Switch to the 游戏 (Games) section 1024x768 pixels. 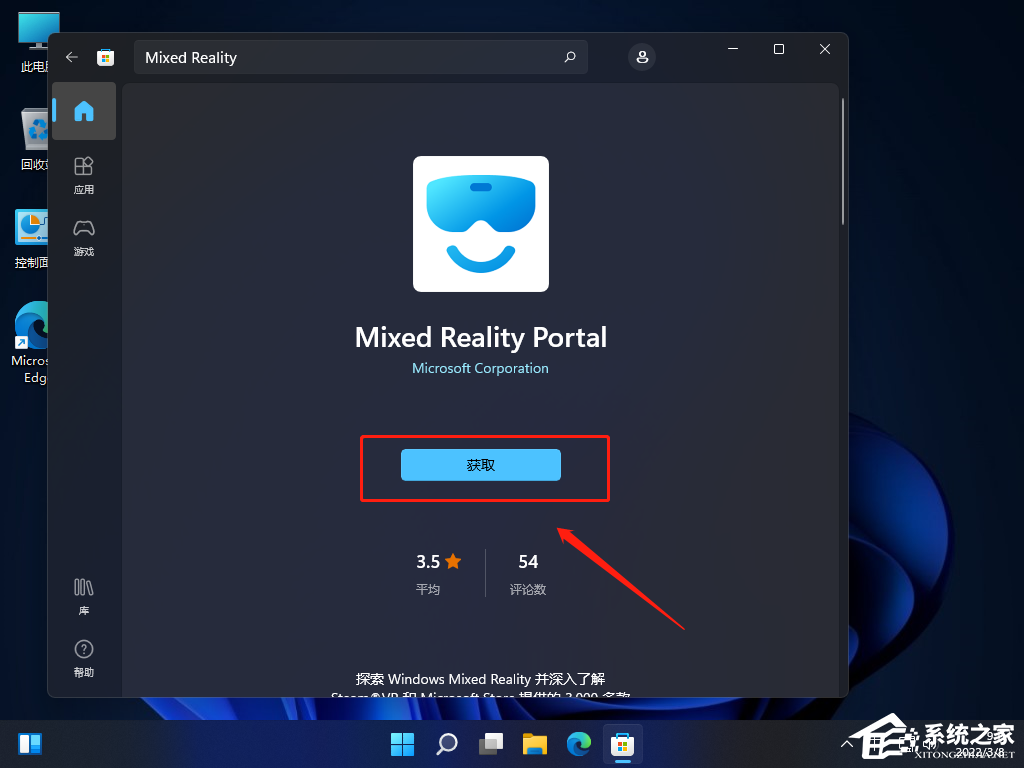(84, 237)
